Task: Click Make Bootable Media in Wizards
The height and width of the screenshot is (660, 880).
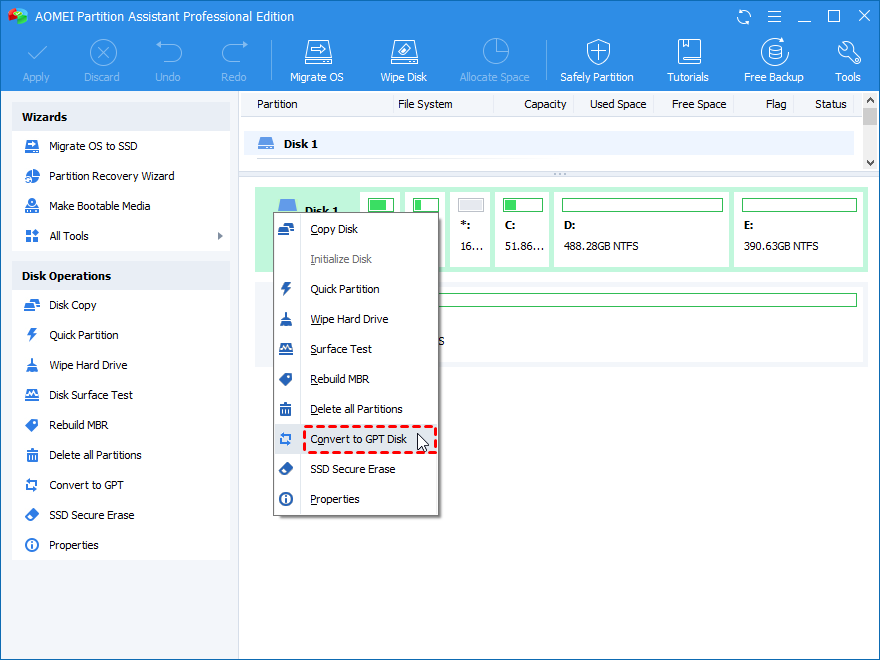Action: pyautogui.click(x=99, y=206)
